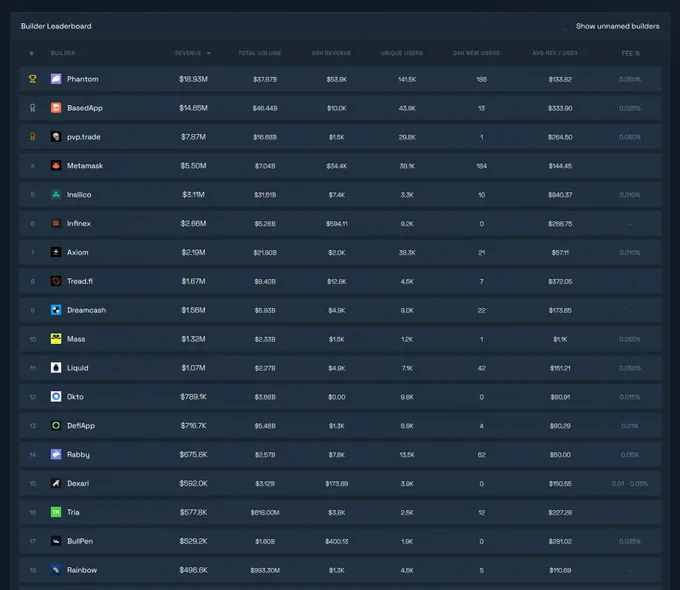This screenshot has height=590, width=680.
Task: Sort by the Total Volume column header
Action: [x=264, y=53]
